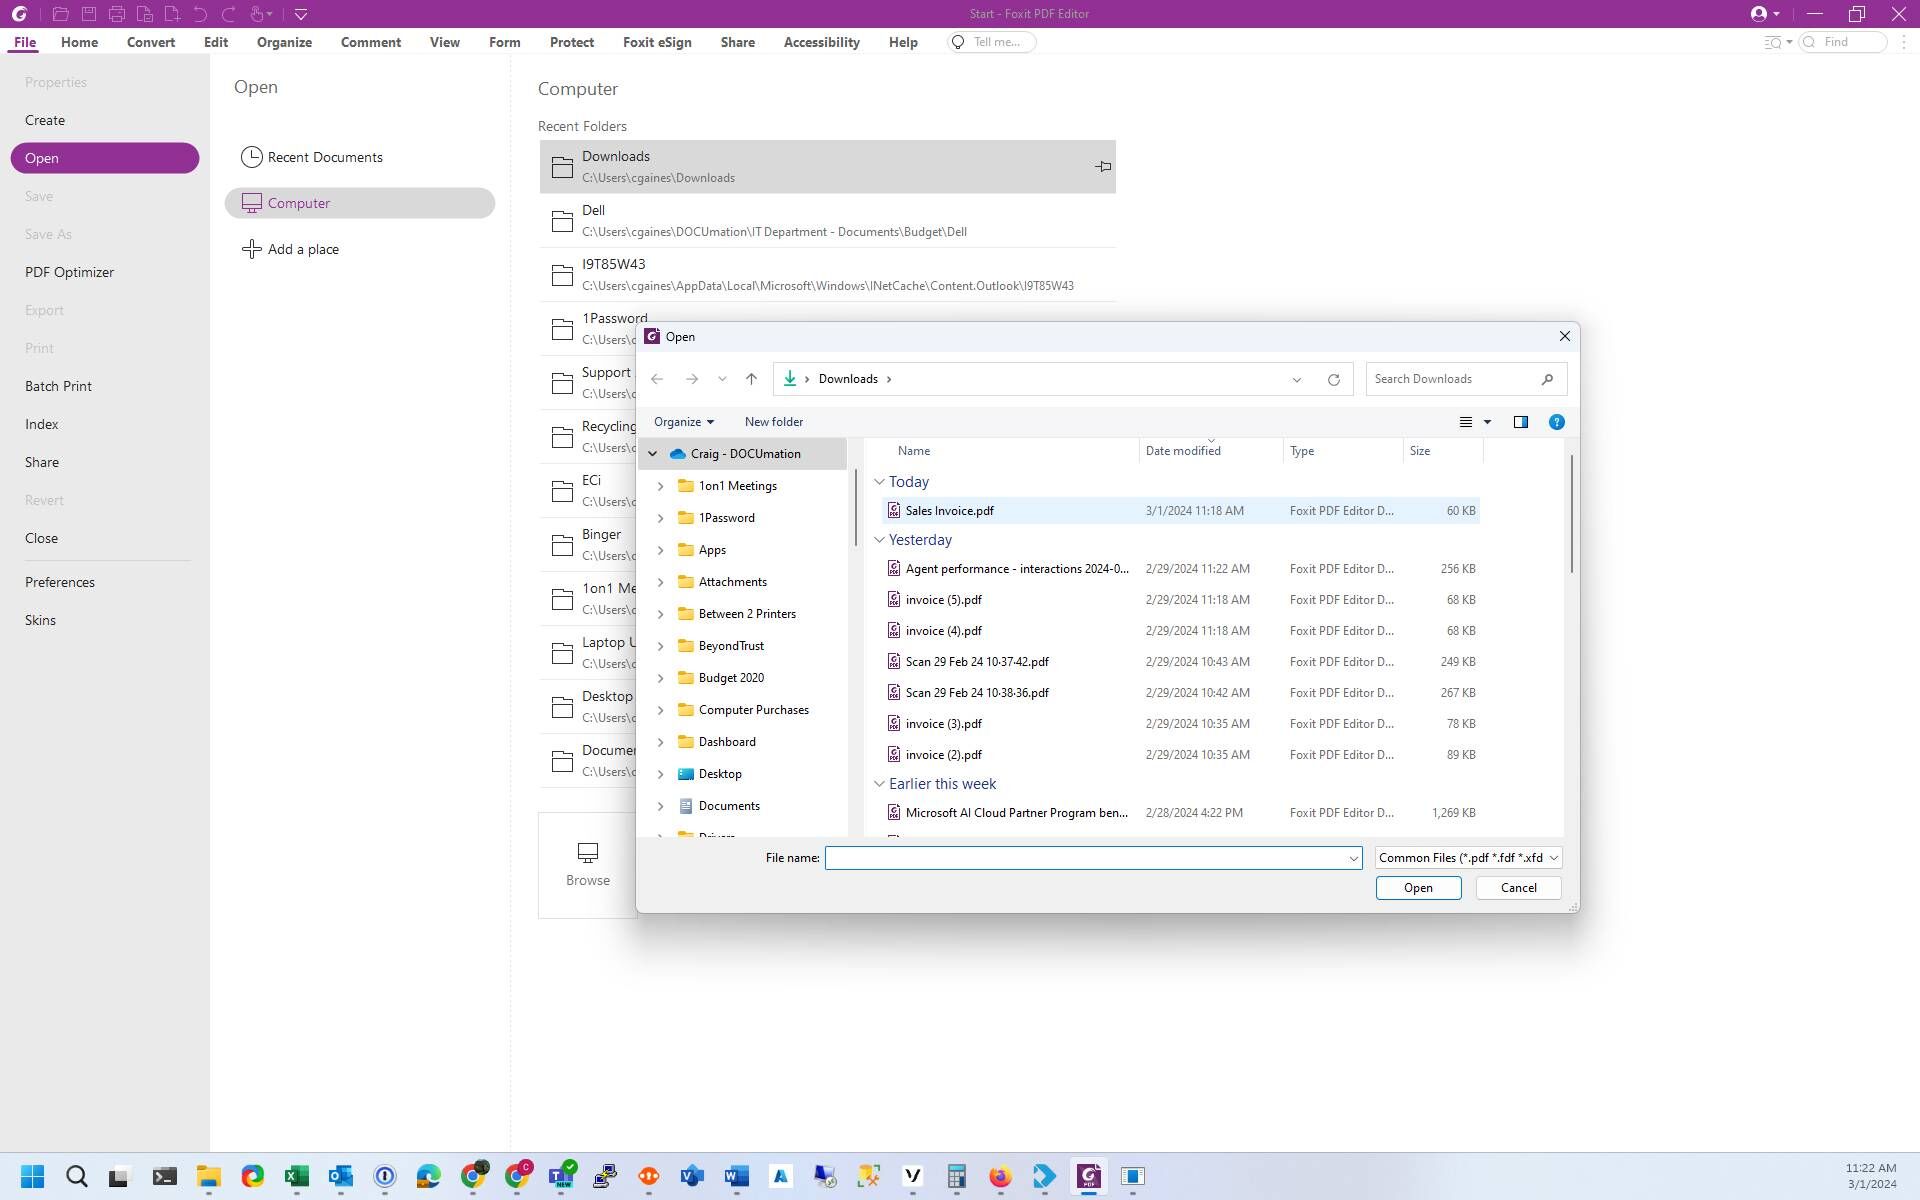Click the Add a place plus icon
Viewport: 1920px width, 1200px height.
tap(252, 249)
